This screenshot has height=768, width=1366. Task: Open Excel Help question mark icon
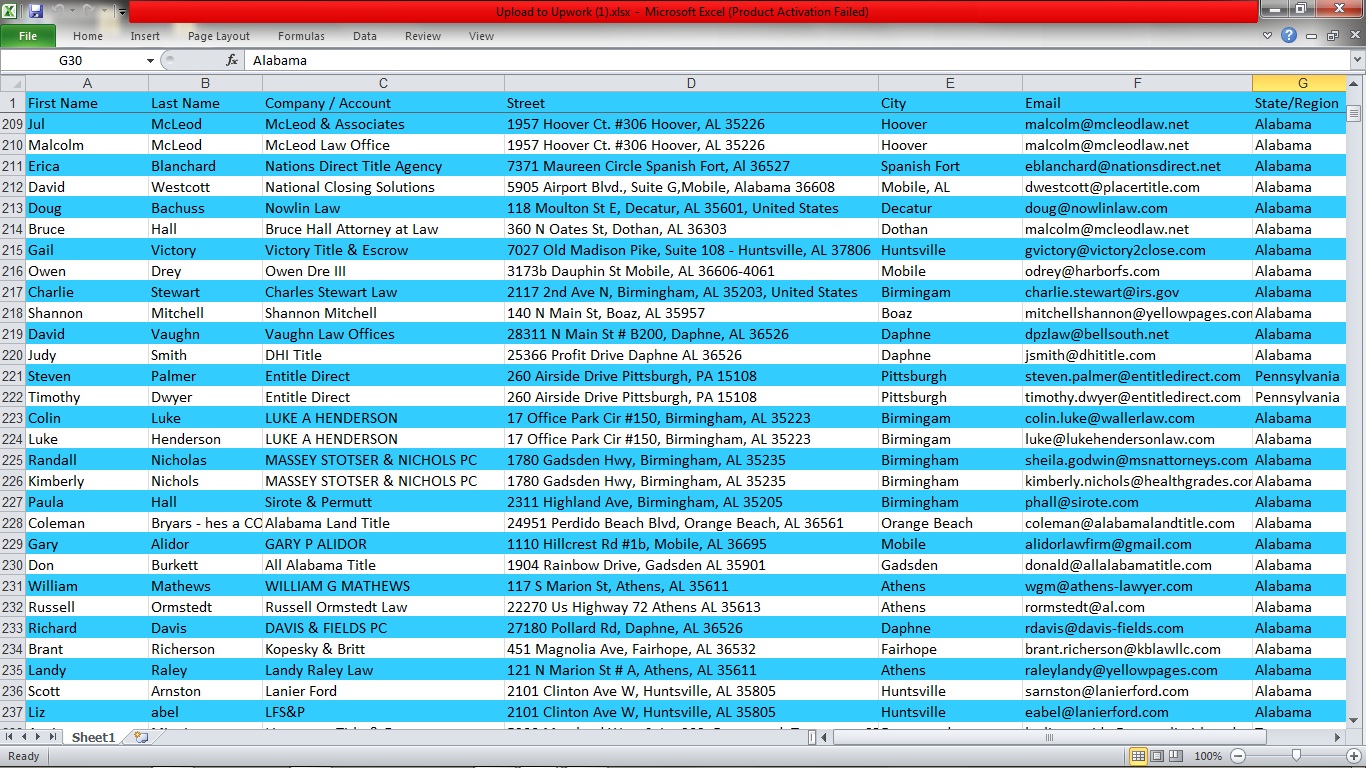coord(1289,36)
